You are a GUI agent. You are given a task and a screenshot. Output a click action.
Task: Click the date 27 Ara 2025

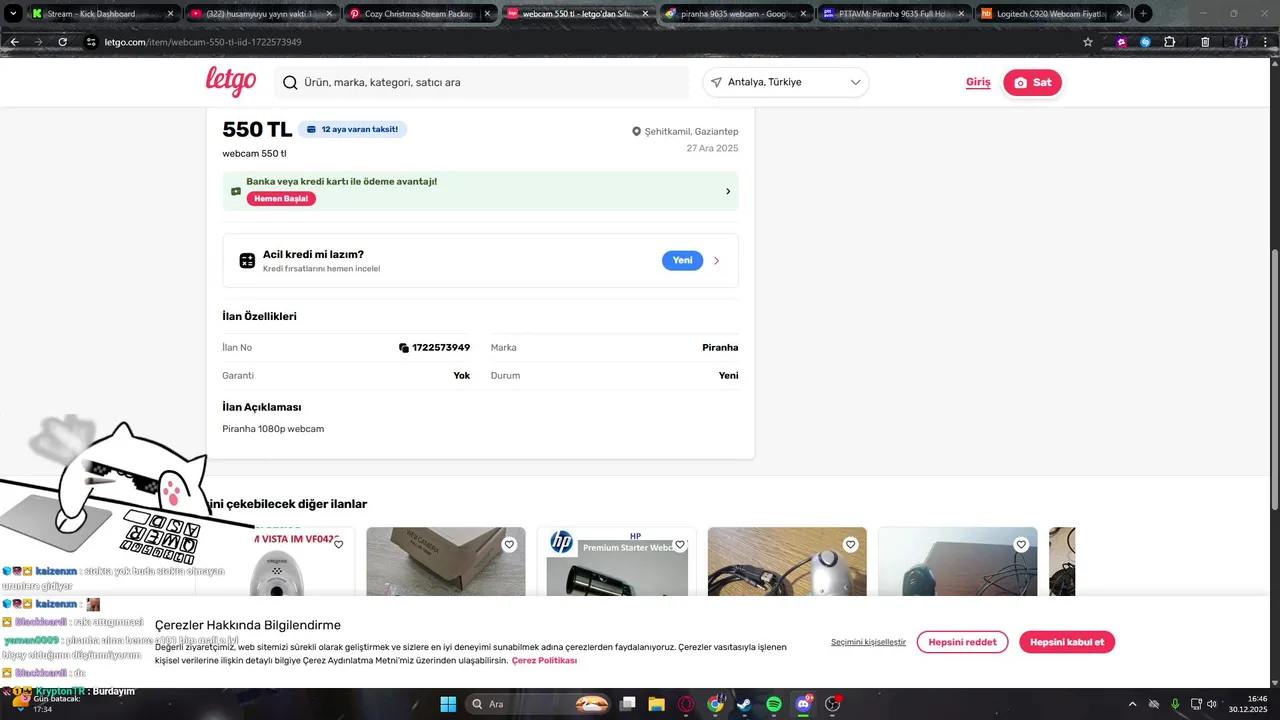click(x=712, y=148)
